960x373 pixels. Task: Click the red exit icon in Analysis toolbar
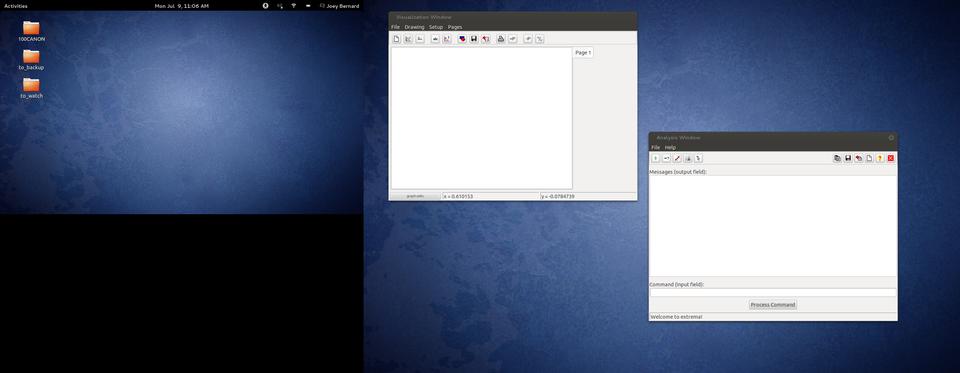[891, 158]
